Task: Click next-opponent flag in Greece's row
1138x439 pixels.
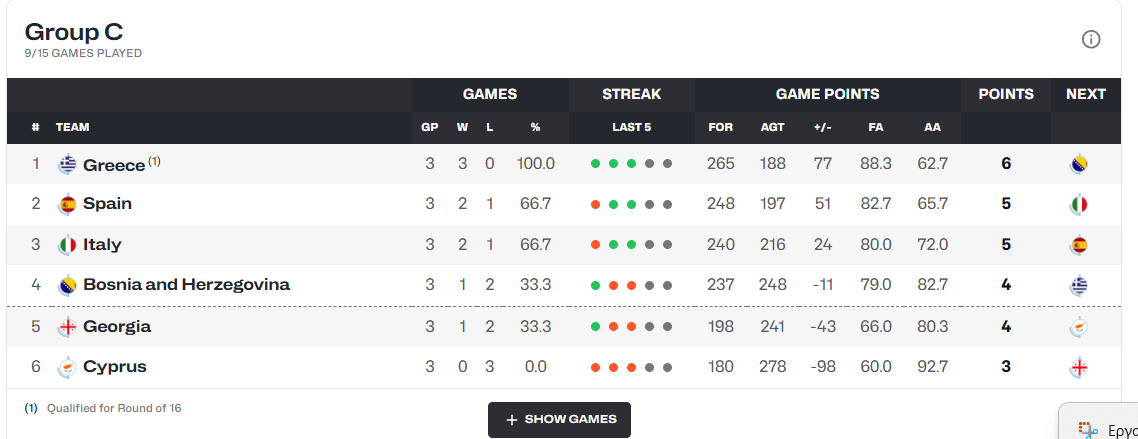Action: coord(1078,165)
